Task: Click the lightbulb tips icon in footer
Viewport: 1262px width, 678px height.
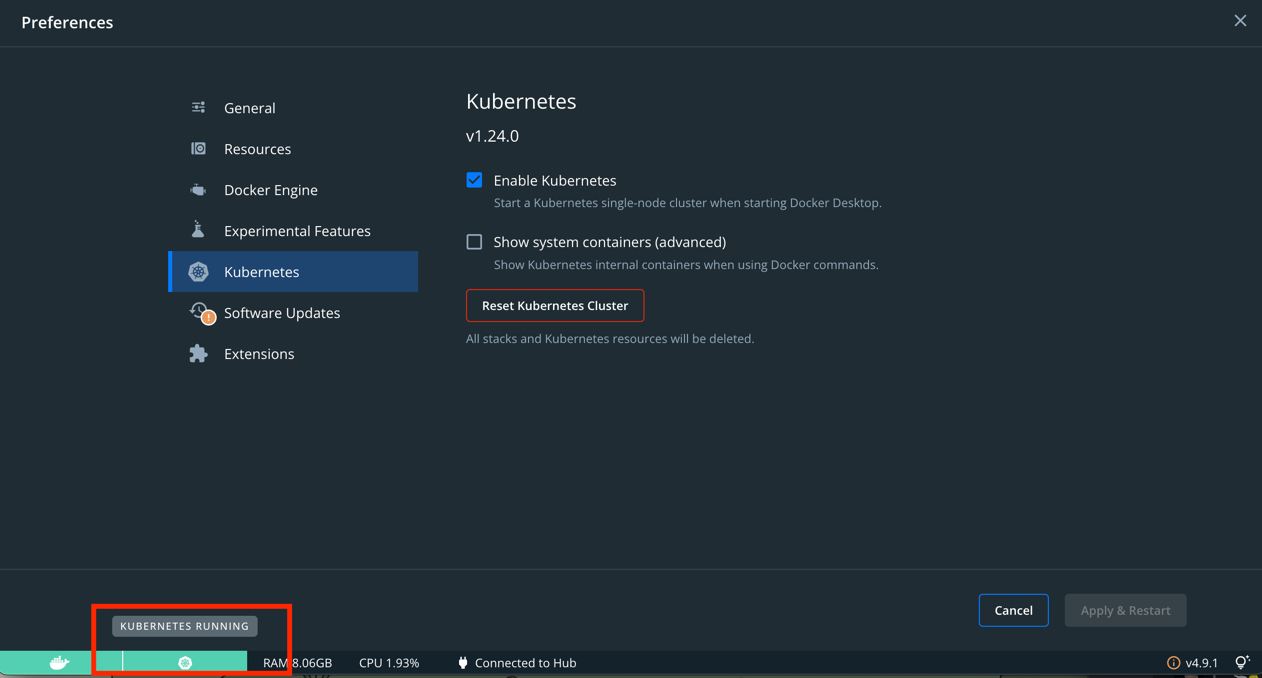Action: (1242, 662)
